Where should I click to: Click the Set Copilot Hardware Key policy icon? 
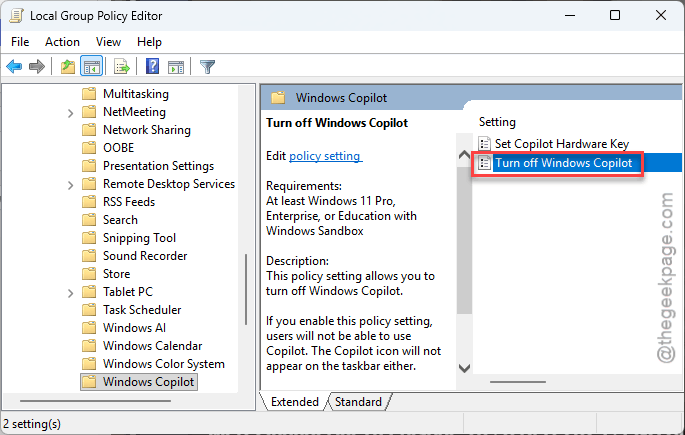point(484,143)
